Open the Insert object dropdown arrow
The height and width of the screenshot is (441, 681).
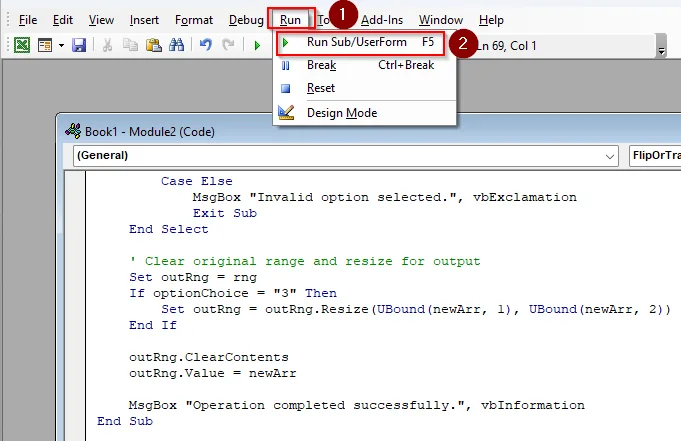tap(61, 45)
